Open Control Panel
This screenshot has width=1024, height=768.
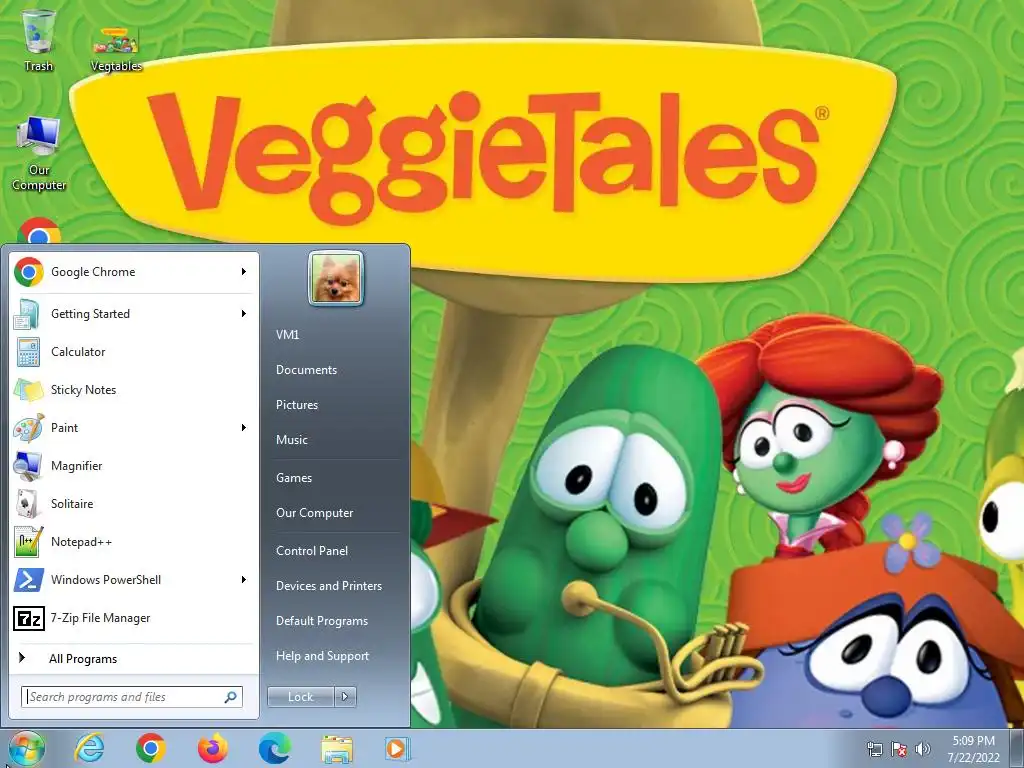pos(312,551)
